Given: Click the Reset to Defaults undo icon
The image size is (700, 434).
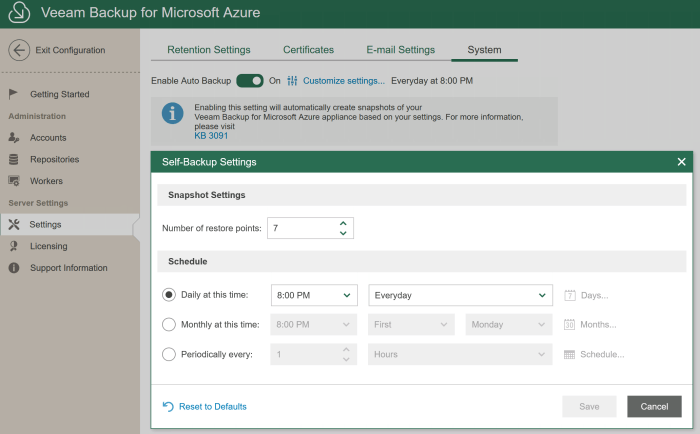Looking at the screenshot, I should coord(168,406).
